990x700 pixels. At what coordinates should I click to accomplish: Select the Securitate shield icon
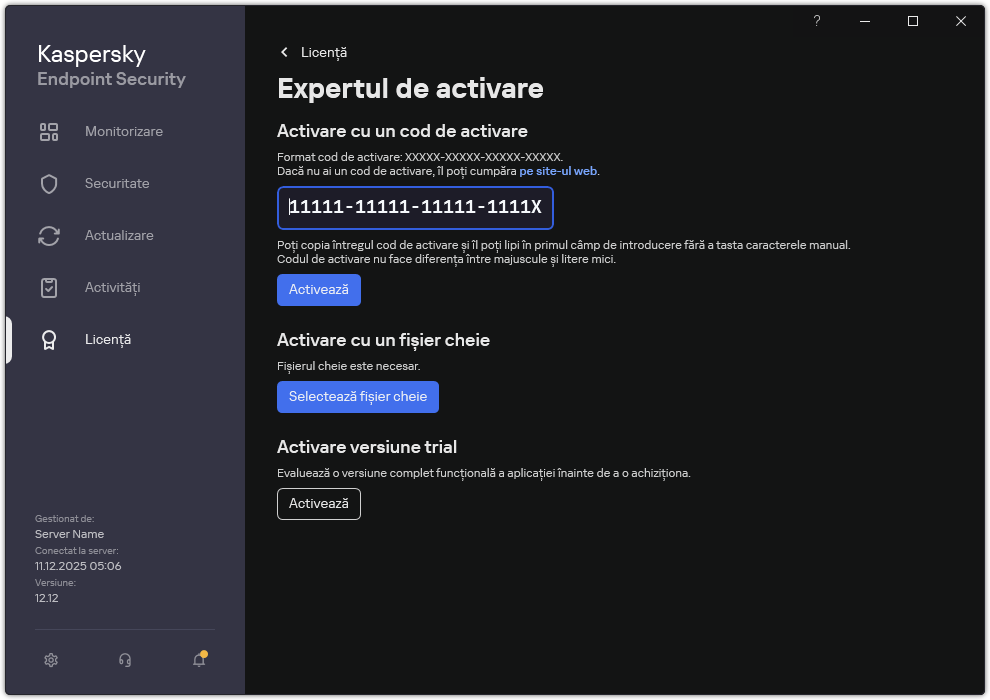[x=49, y=183]
